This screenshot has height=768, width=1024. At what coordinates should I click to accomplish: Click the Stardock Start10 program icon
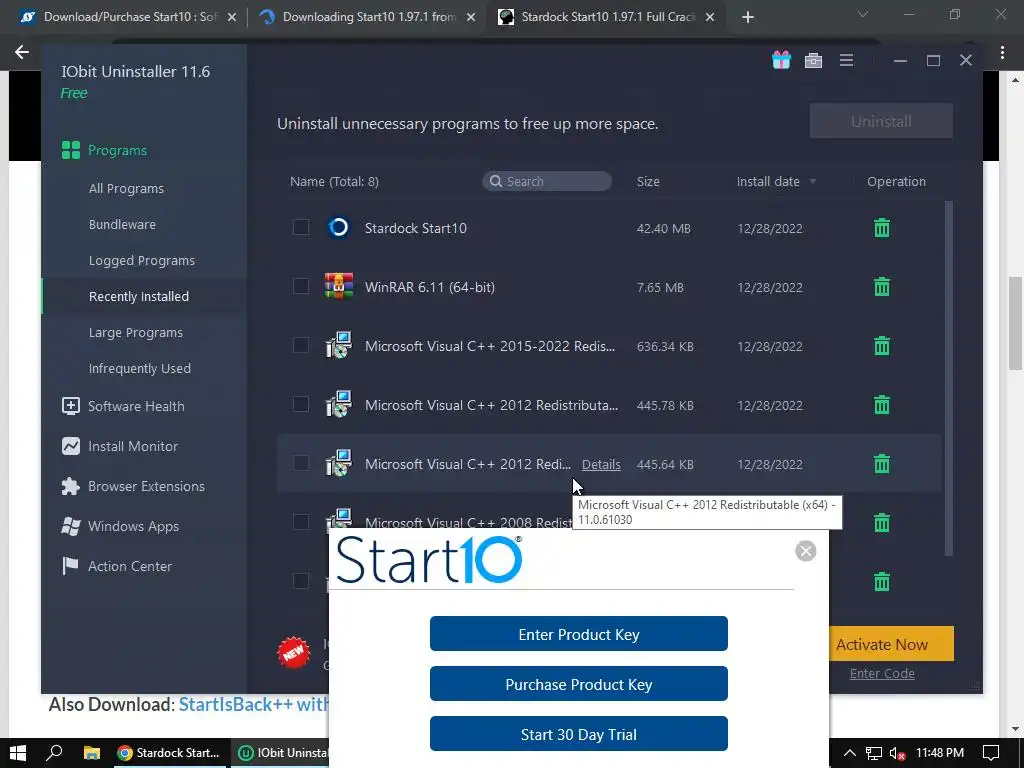(338, 227)
